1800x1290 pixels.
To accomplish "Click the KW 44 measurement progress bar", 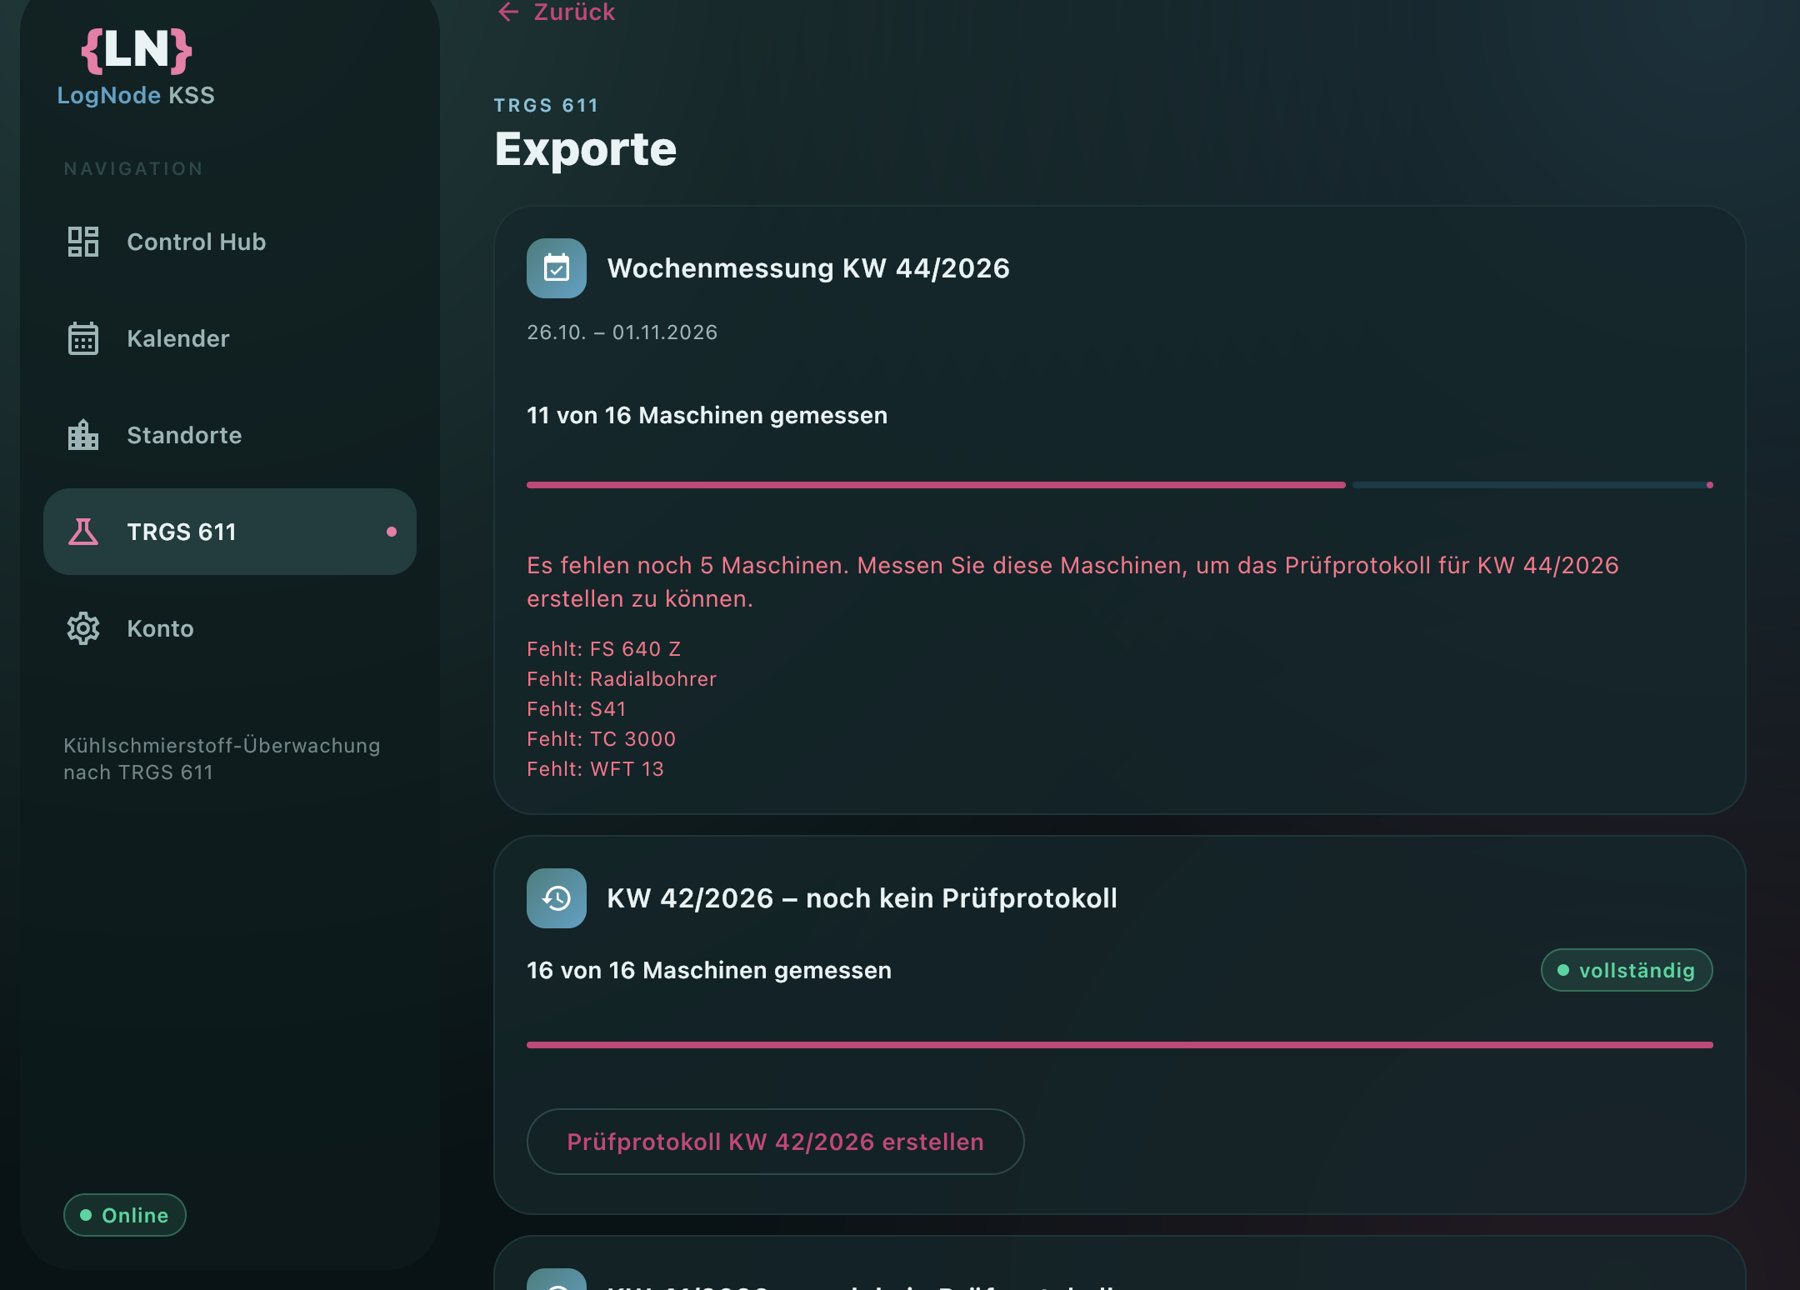I will [x=1120, y=485].
